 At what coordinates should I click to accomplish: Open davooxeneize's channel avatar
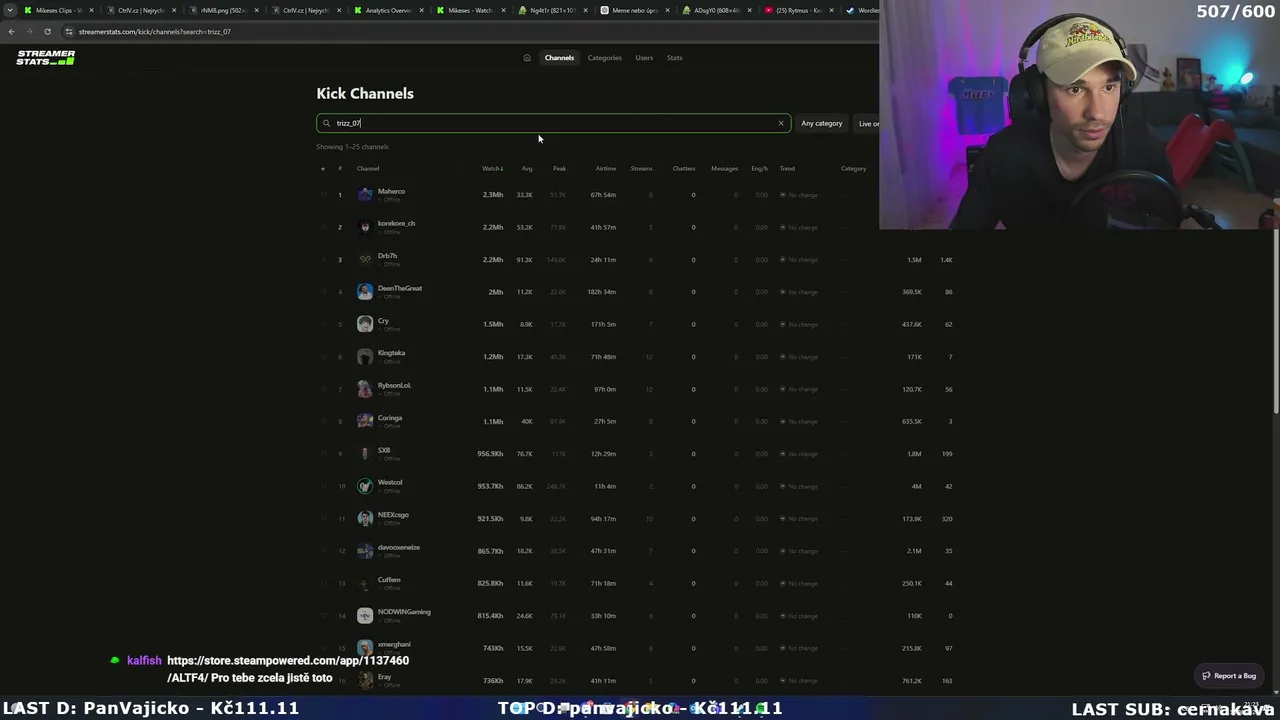(365, 551)
